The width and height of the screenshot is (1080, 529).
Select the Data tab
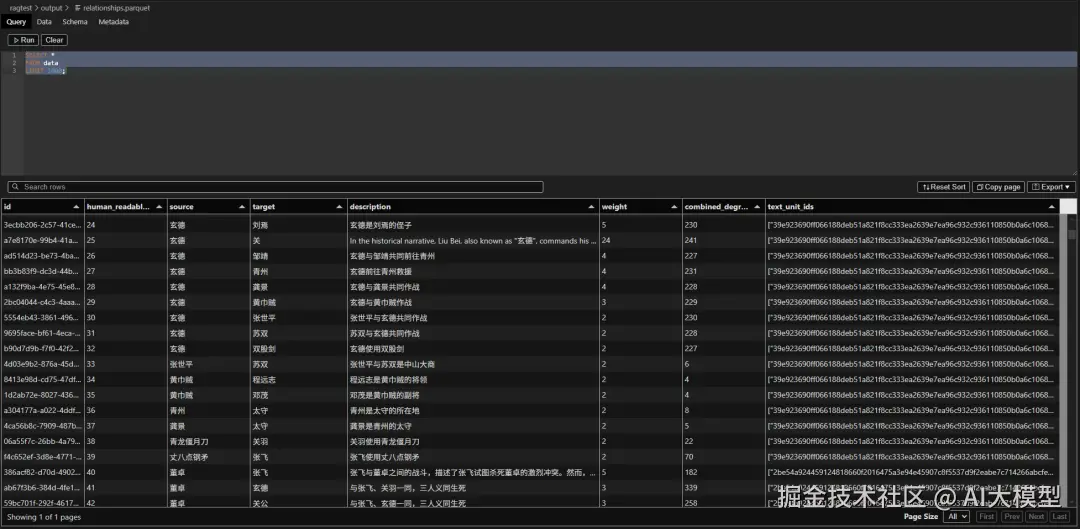[44, 21]
